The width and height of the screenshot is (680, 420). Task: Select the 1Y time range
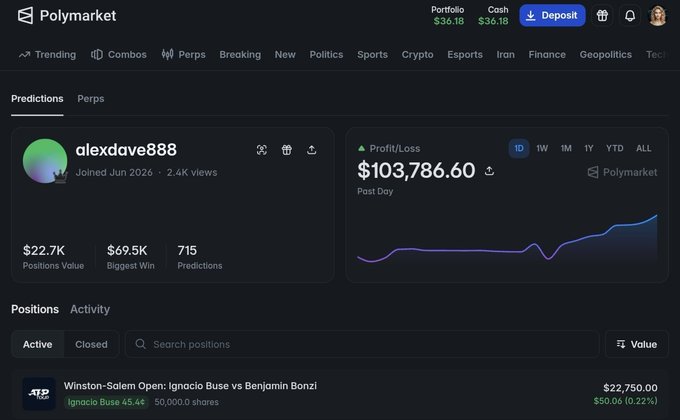(x=588, y=148)
